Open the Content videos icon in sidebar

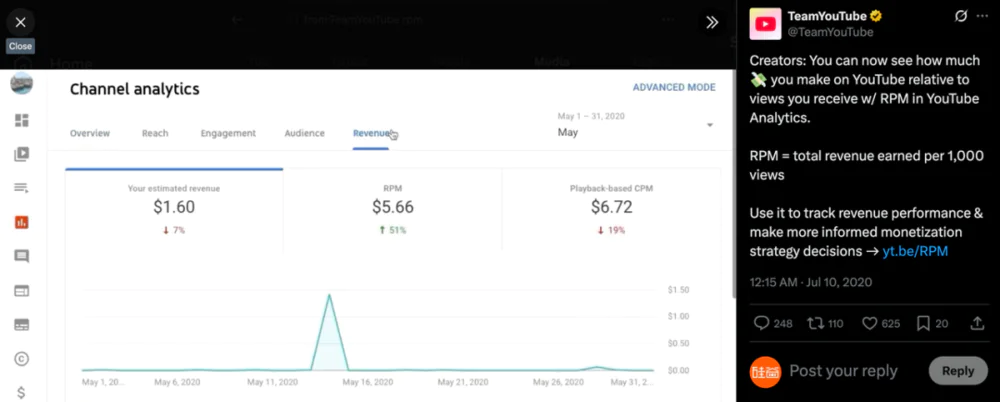(21, 154)
